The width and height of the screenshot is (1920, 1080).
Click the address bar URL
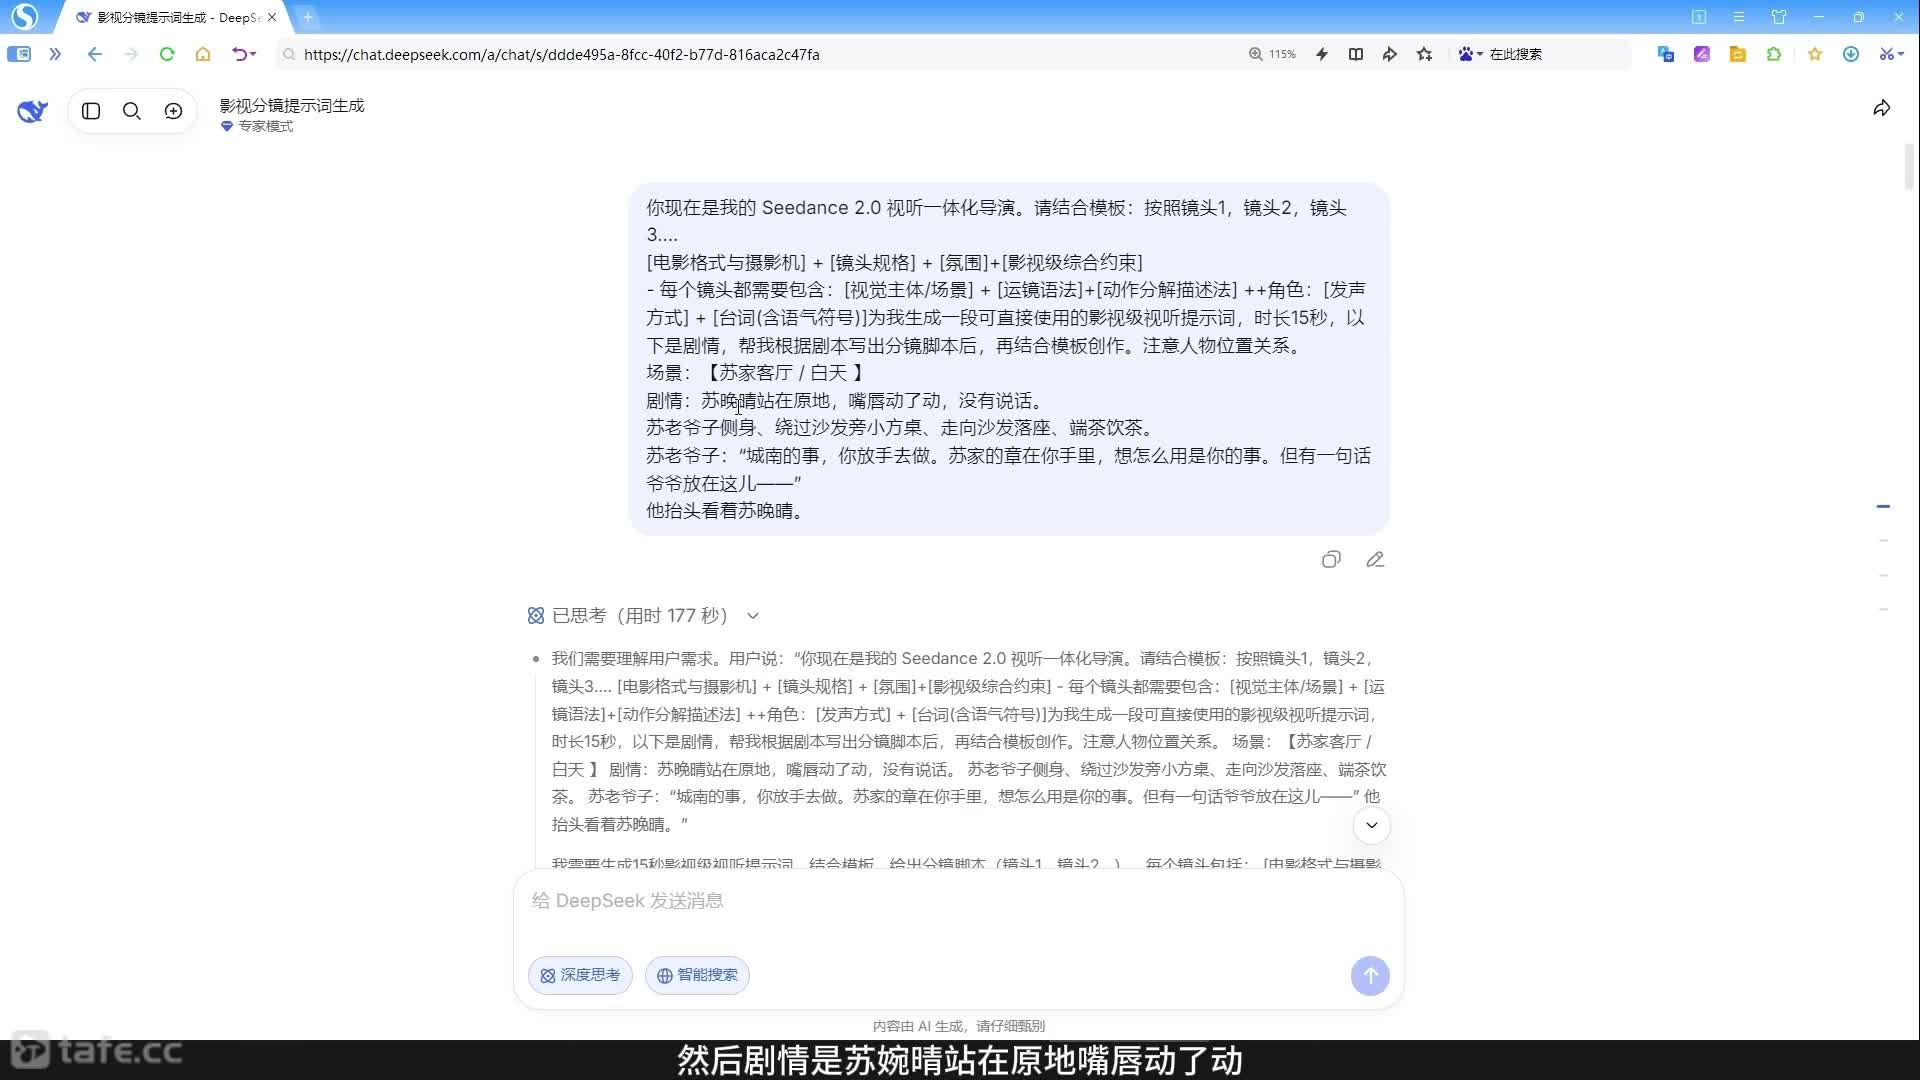(561, 54)
